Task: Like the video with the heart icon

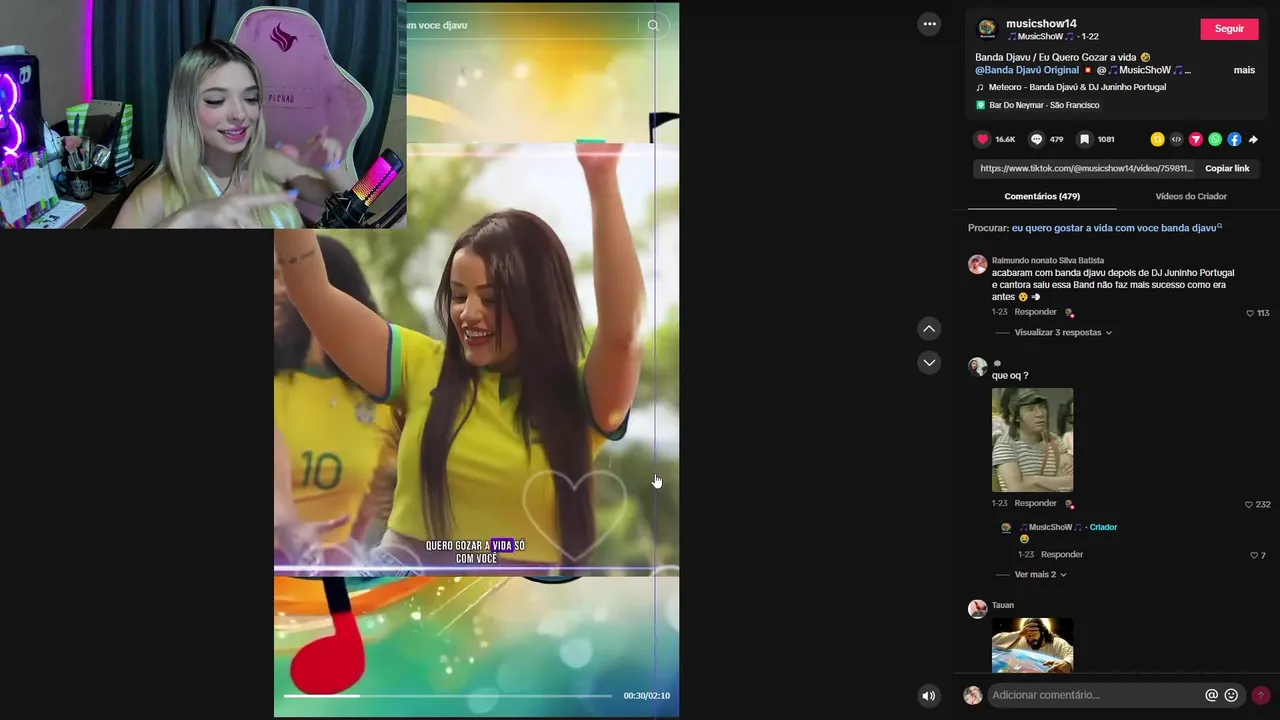Action: click(x=983, y=139)
